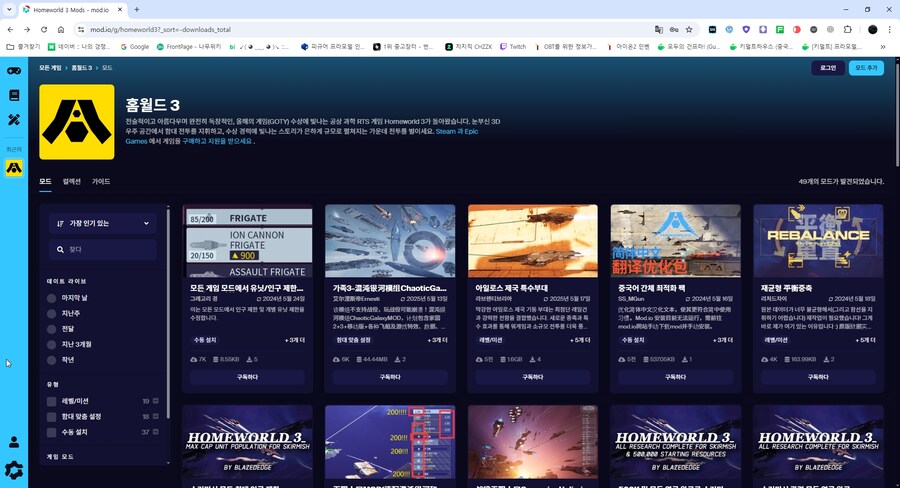Open the Chrome three-dot menu

click(x=890, y=29)
